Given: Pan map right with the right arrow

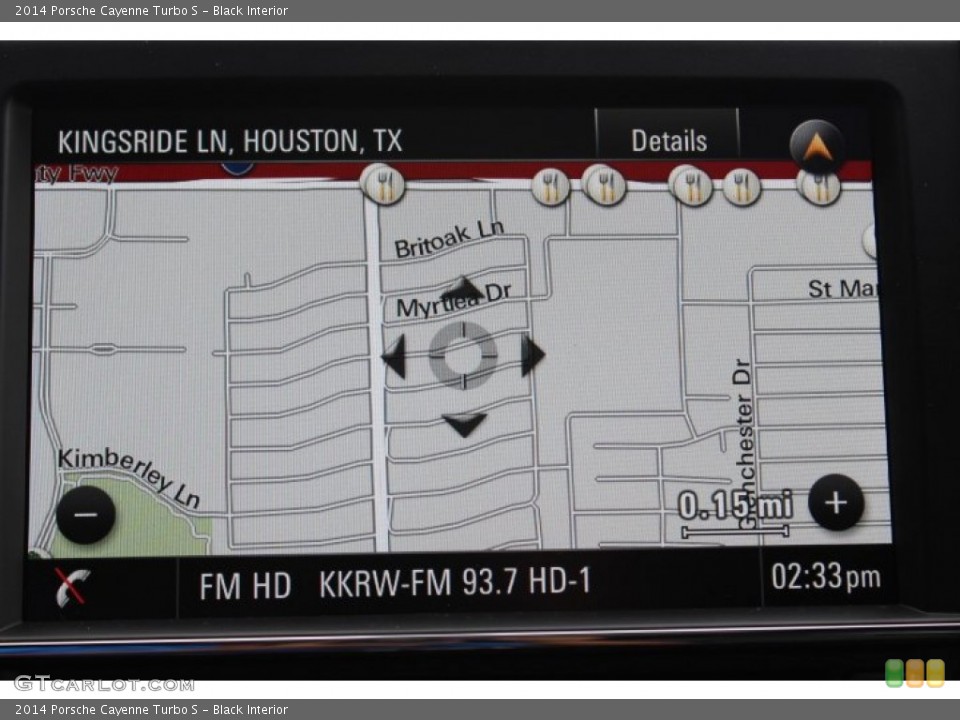Looking at the screenshot, I should (533, 355).
